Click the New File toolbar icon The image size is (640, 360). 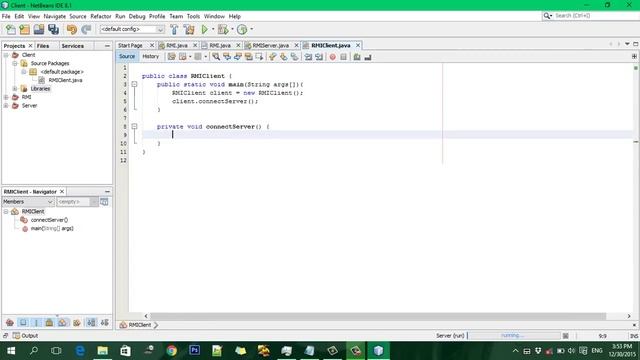11,29
